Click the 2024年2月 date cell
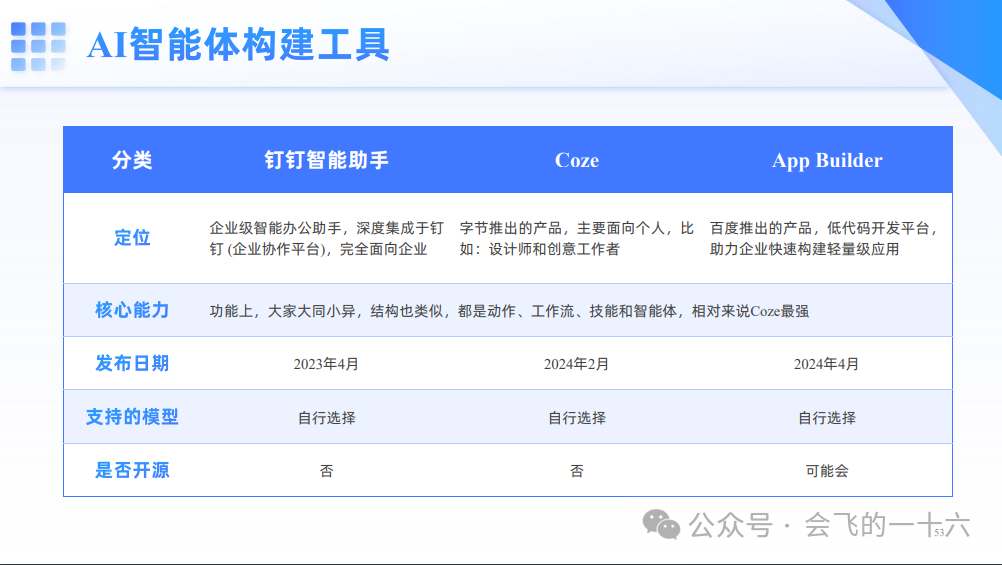The width and height of the screenshot is (1002, 565). pyautogui.click(x=576, y=364)
